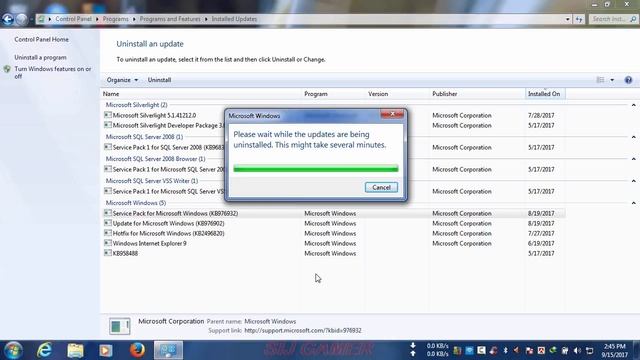The width and height of the screenshot is (640, 360).
Task: Click the Microsoft Silverlight (2) group header
Action: [136, 105]
